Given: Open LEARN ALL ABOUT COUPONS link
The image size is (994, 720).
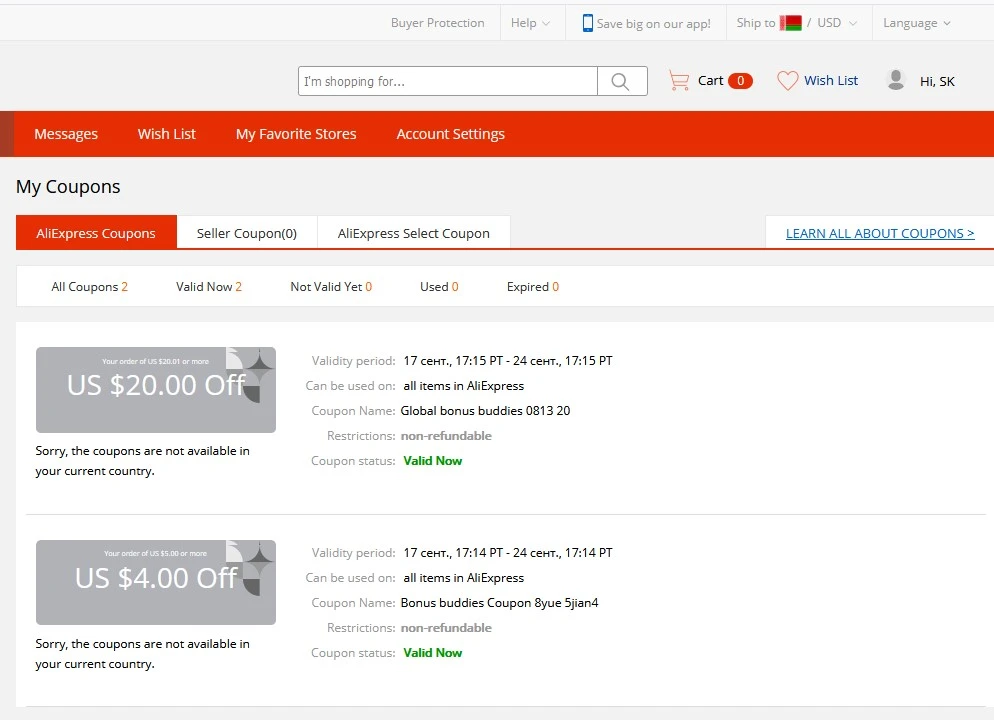Looking at the screenshot, I should click(x=880, y=233).
